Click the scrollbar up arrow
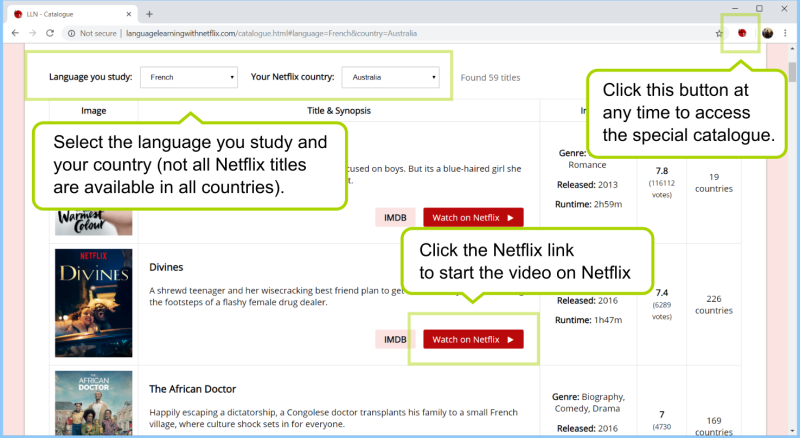The height and width of the screenshot is (438, 800). (792, 49)
